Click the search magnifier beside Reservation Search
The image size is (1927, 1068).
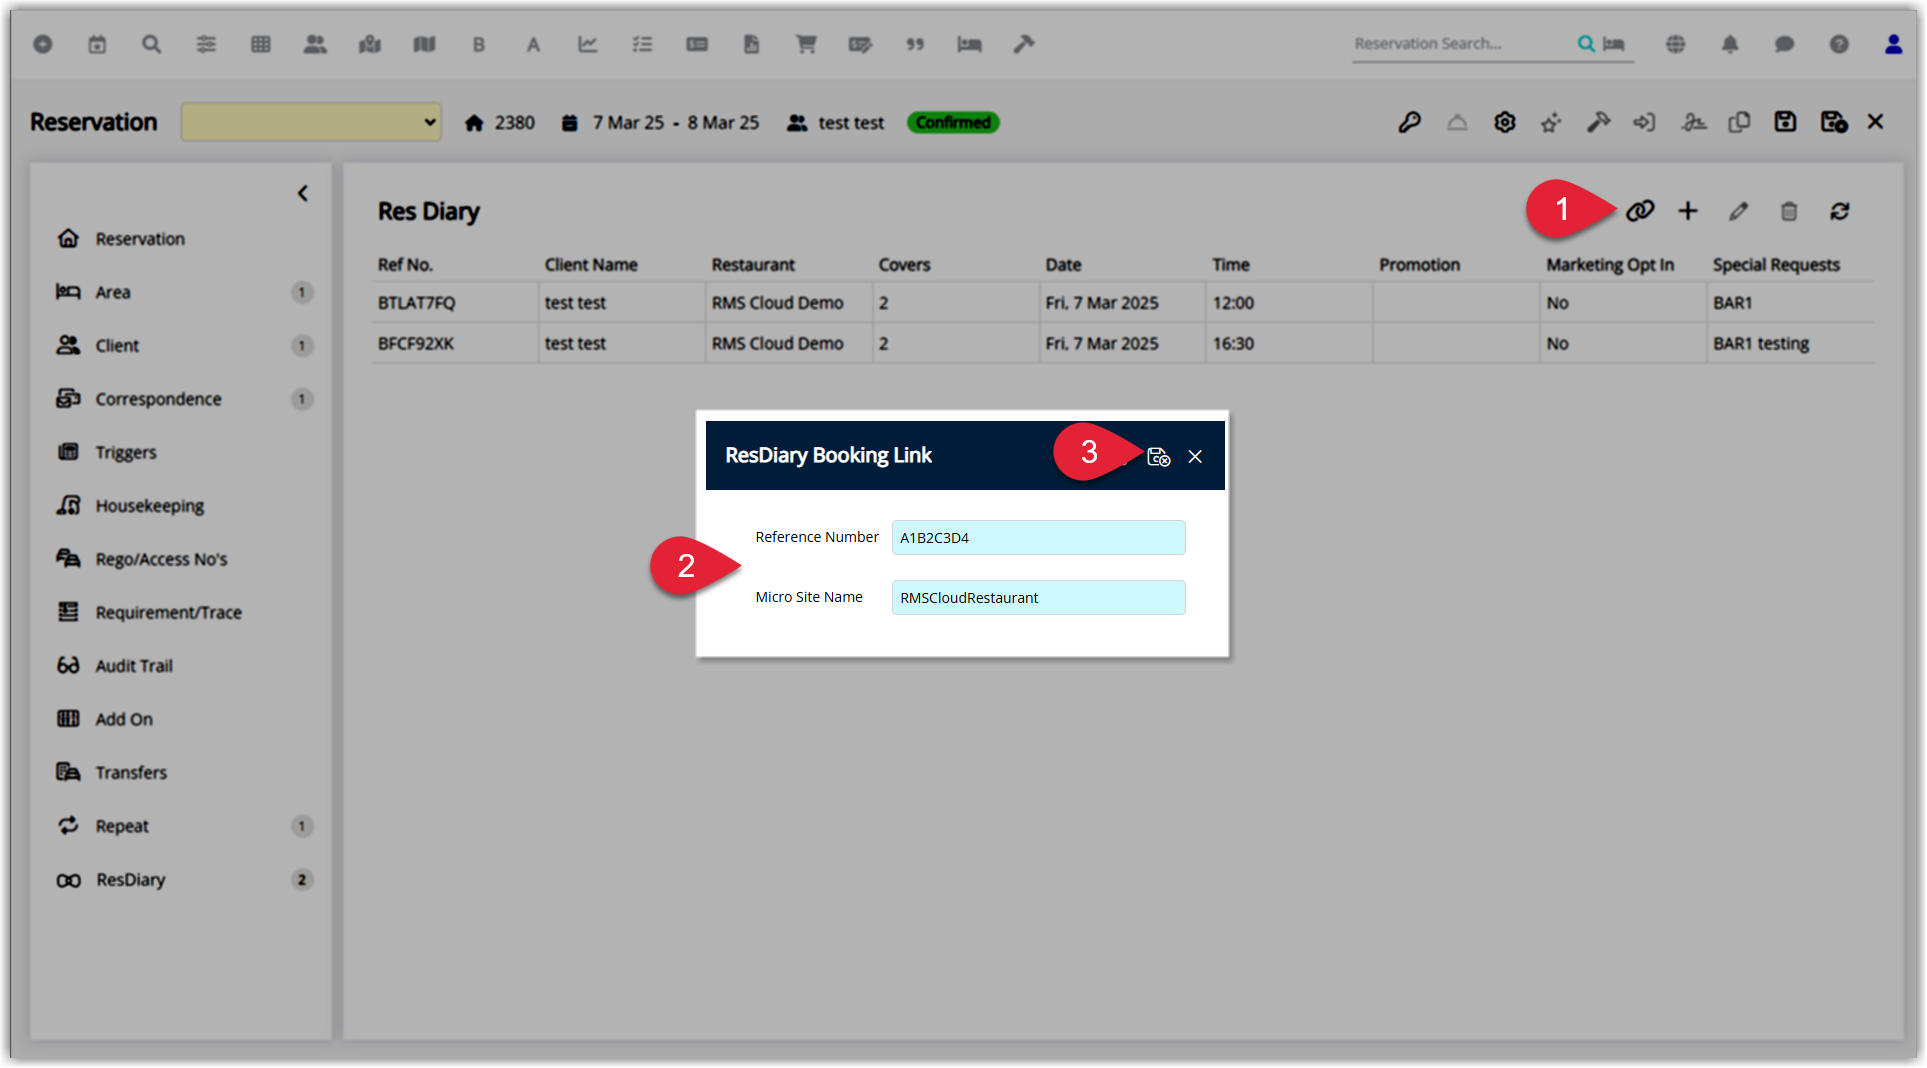(1586, 44)
